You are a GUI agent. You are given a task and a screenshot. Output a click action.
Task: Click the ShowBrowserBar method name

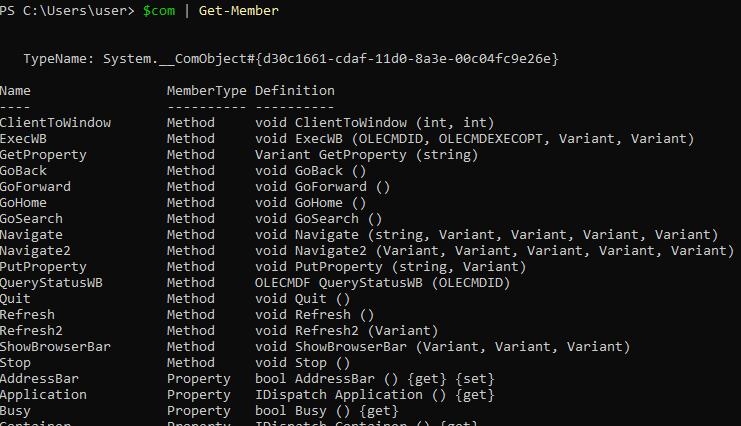pos(56,347)
